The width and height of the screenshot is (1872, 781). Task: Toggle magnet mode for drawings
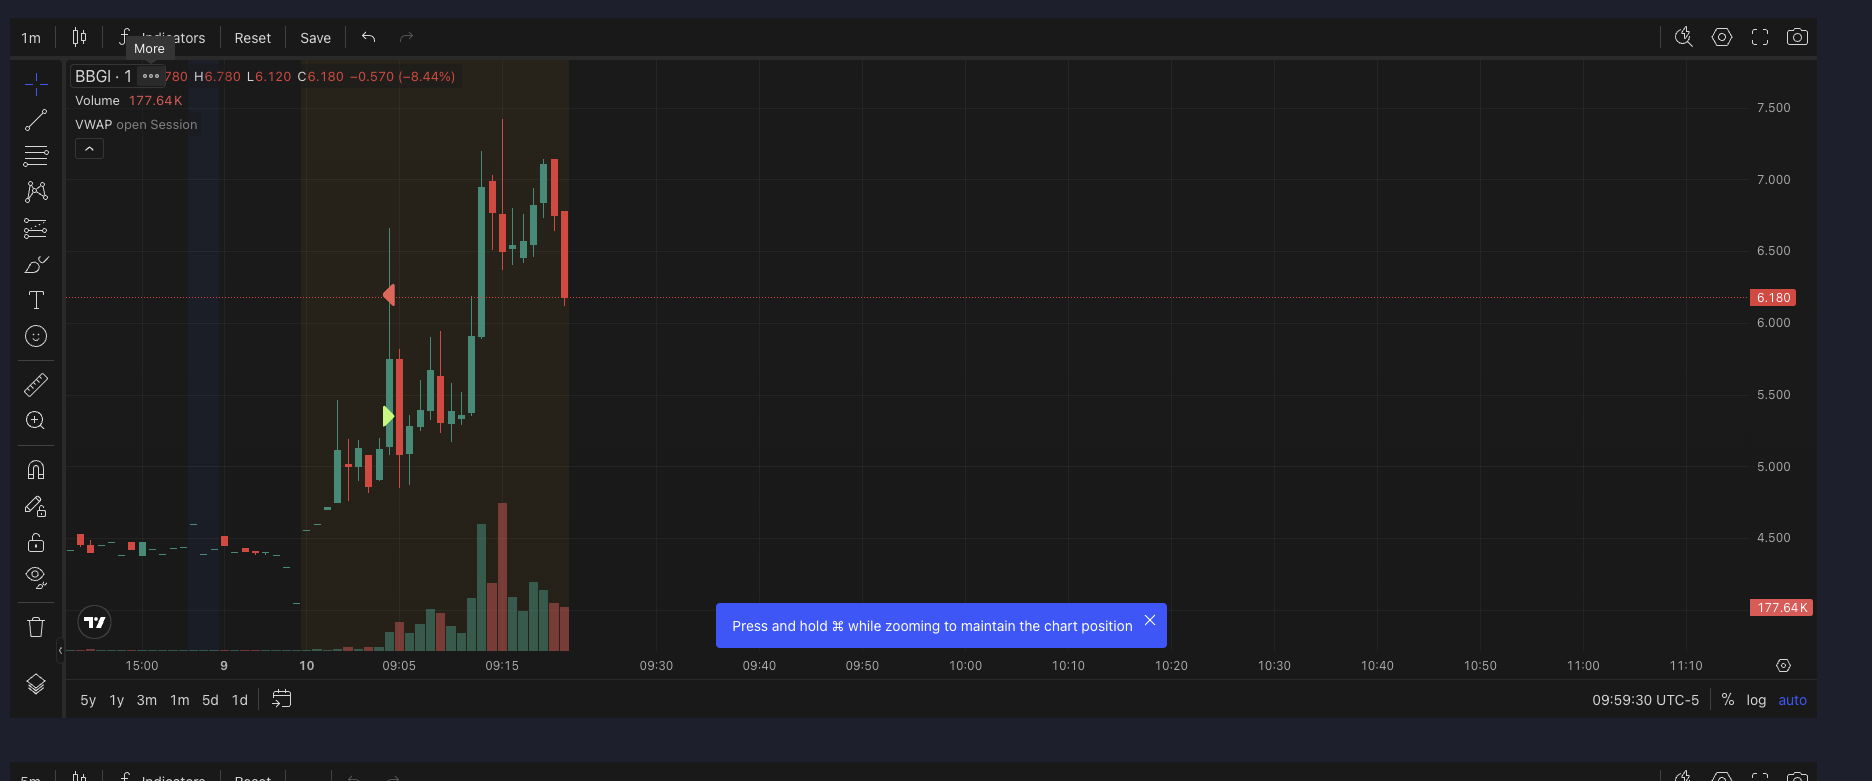pyautogui.click(x=36, y=470)
